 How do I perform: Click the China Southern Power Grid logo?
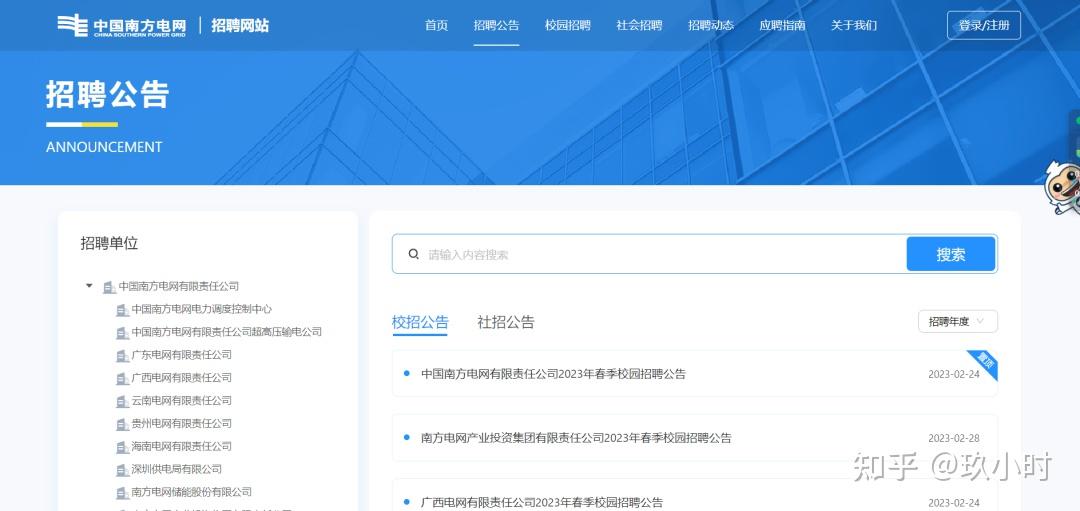[122, 25]
